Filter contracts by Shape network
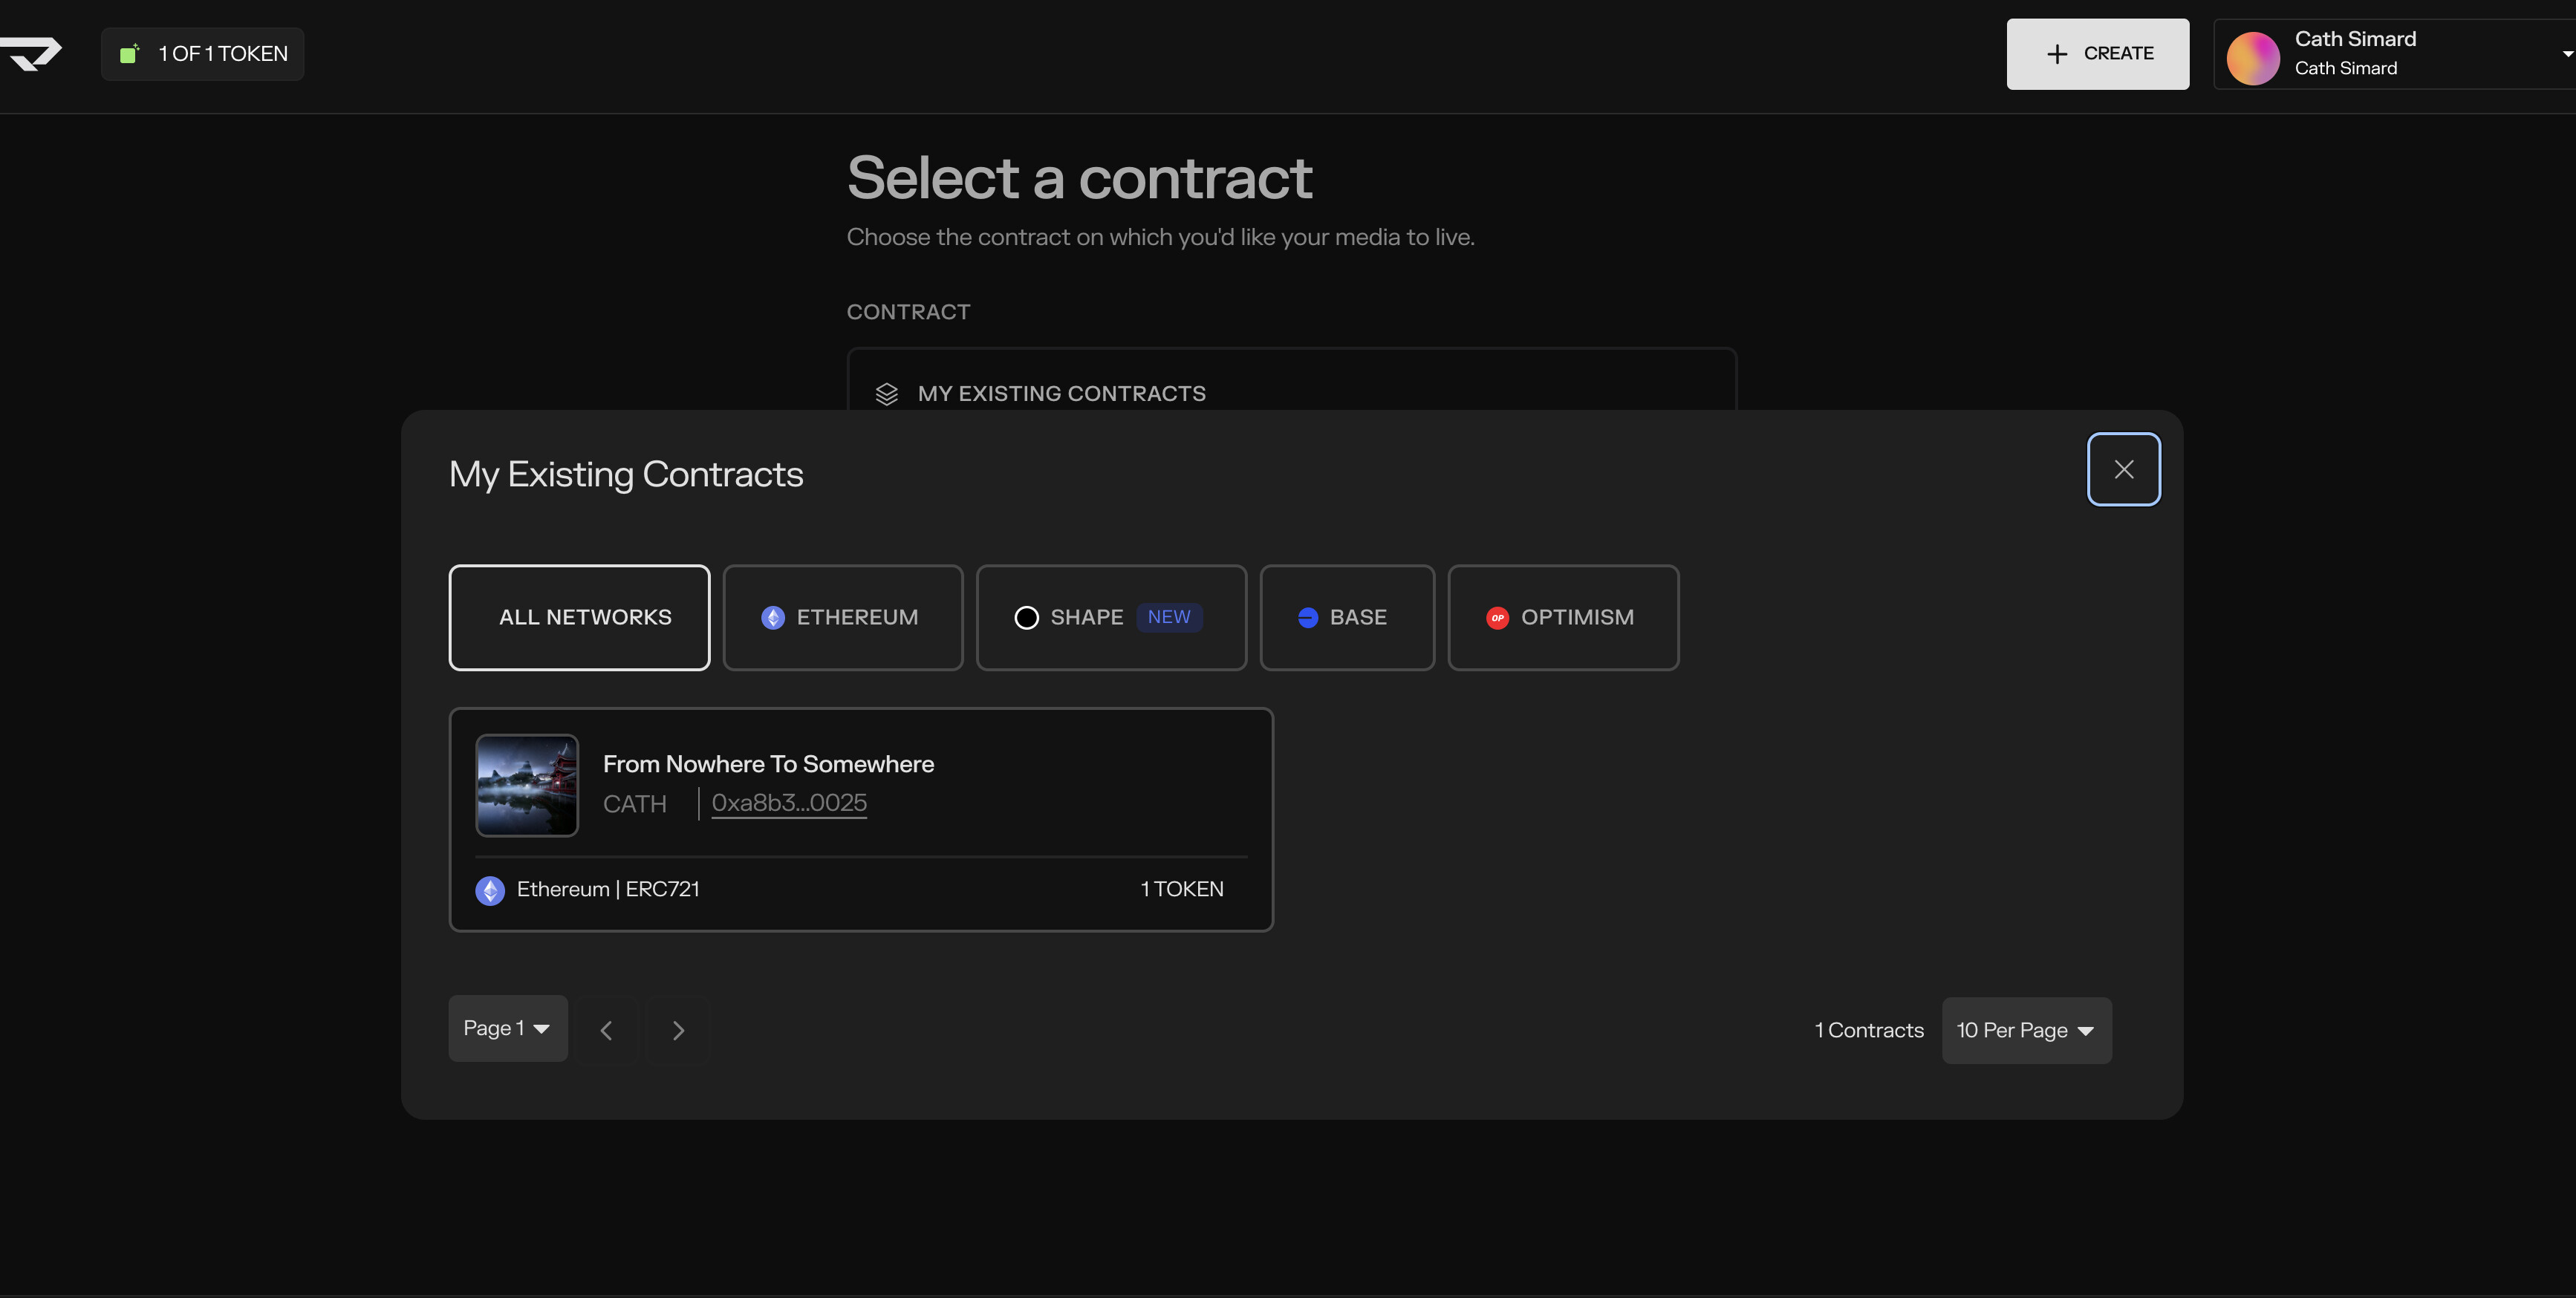Viewport: 2576px width, 1298px height. tap(1110, 618)
